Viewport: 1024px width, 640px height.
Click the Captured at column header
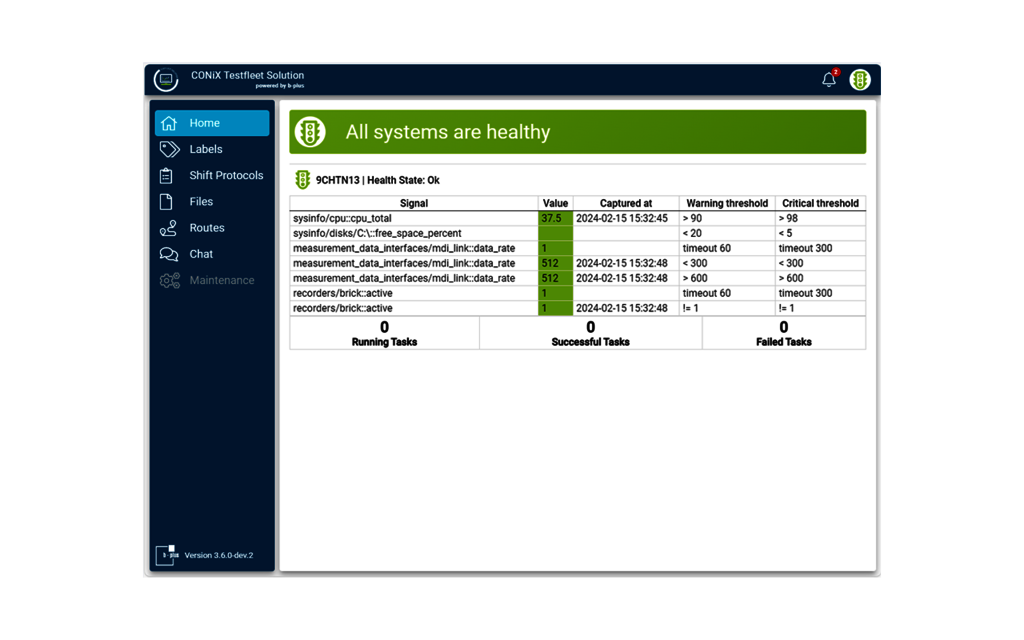626,203
